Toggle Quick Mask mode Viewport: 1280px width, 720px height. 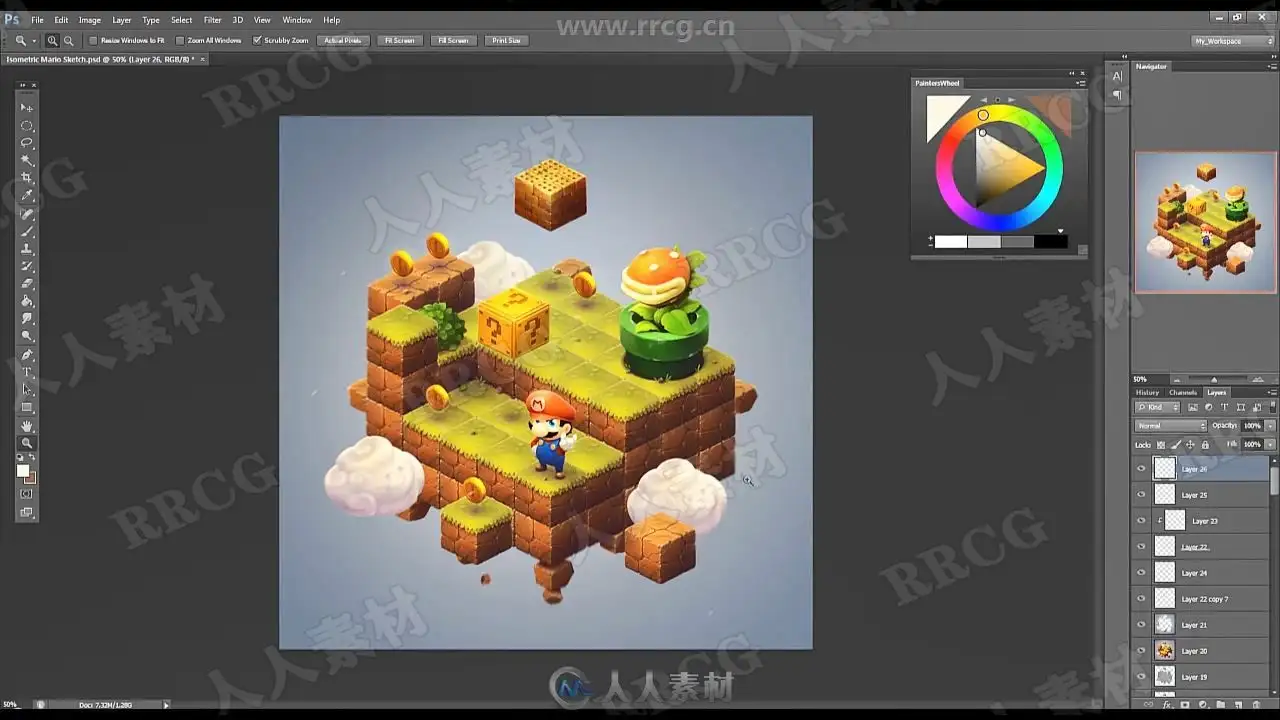pyautogui.click(x=27, y=494)
